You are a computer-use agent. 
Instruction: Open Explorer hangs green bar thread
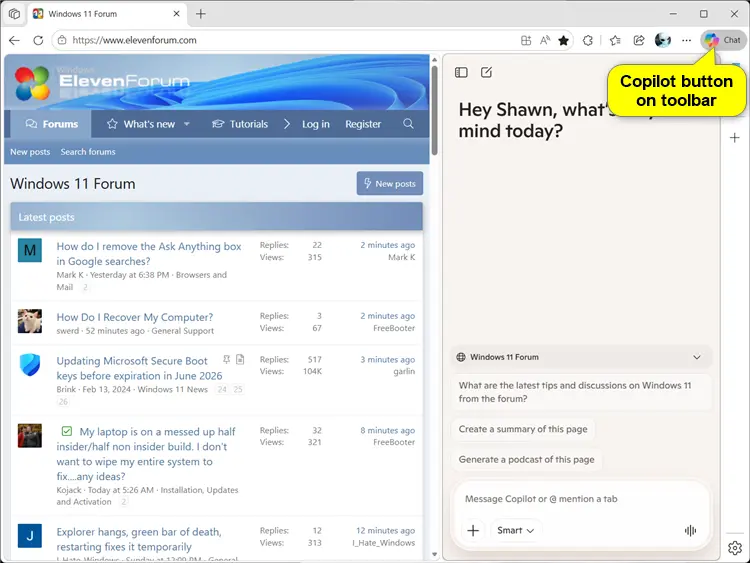(139, 539)
